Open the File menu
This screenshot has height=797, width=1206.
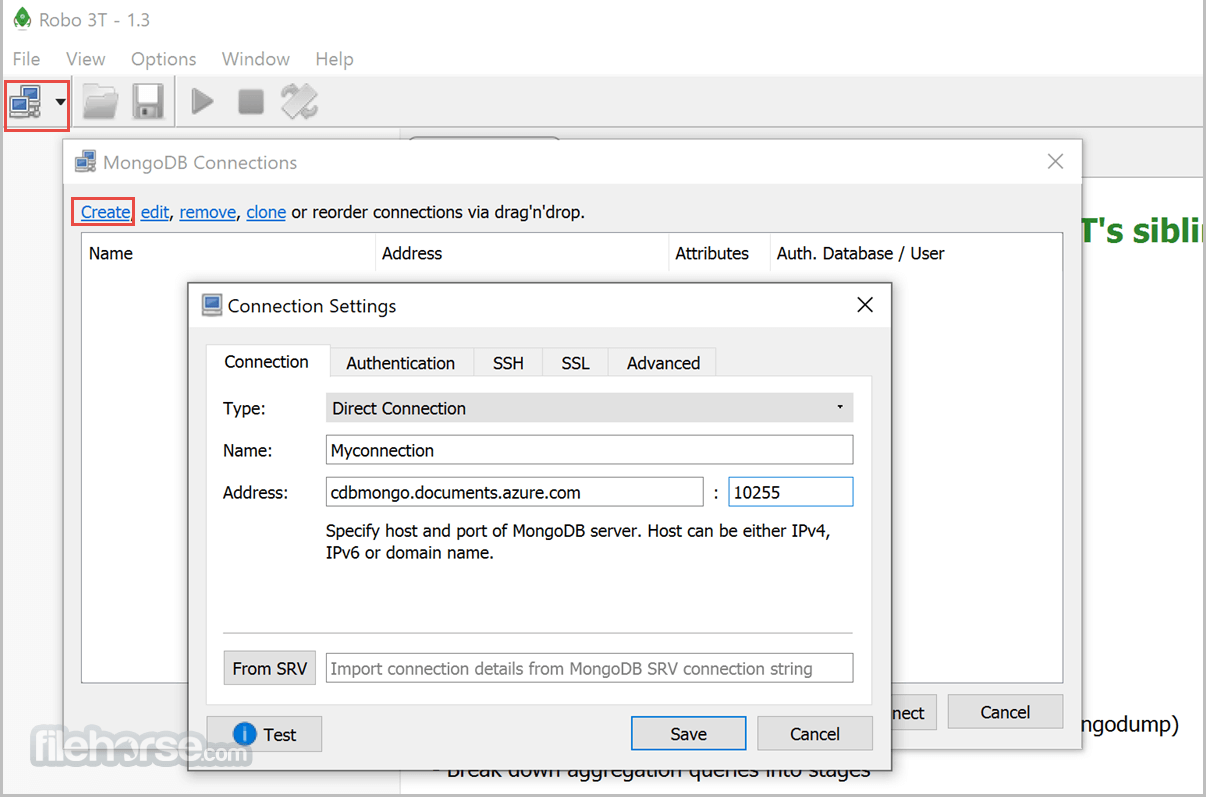26,59
